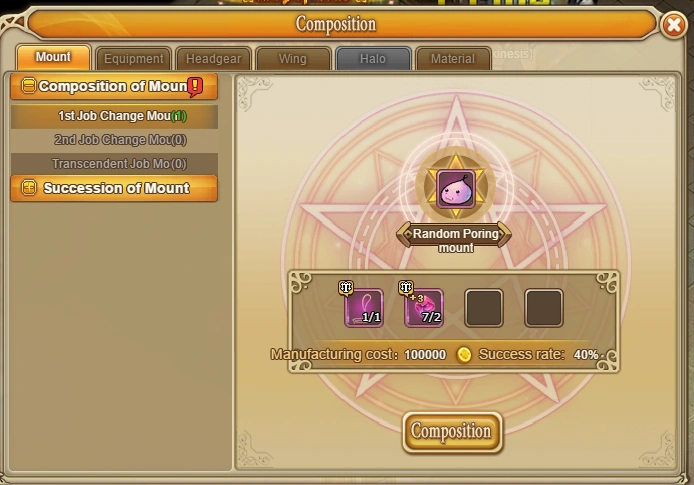Image resolution: width=694 pixels, height=485 pixels.
Task: Click the Random Poring mount result icon
Action: pos(455,189)
